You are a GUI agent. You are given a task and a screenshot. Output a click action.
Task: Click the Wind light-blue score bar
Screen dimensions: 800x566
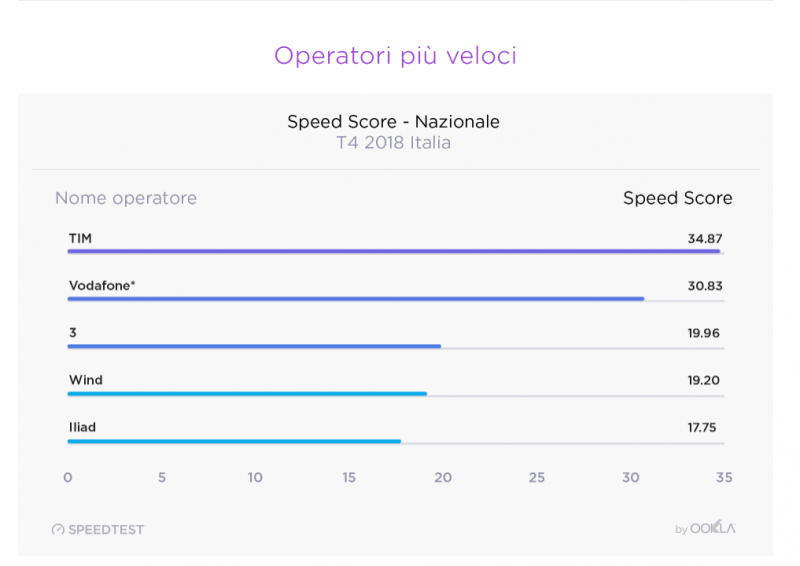[247, 393]
